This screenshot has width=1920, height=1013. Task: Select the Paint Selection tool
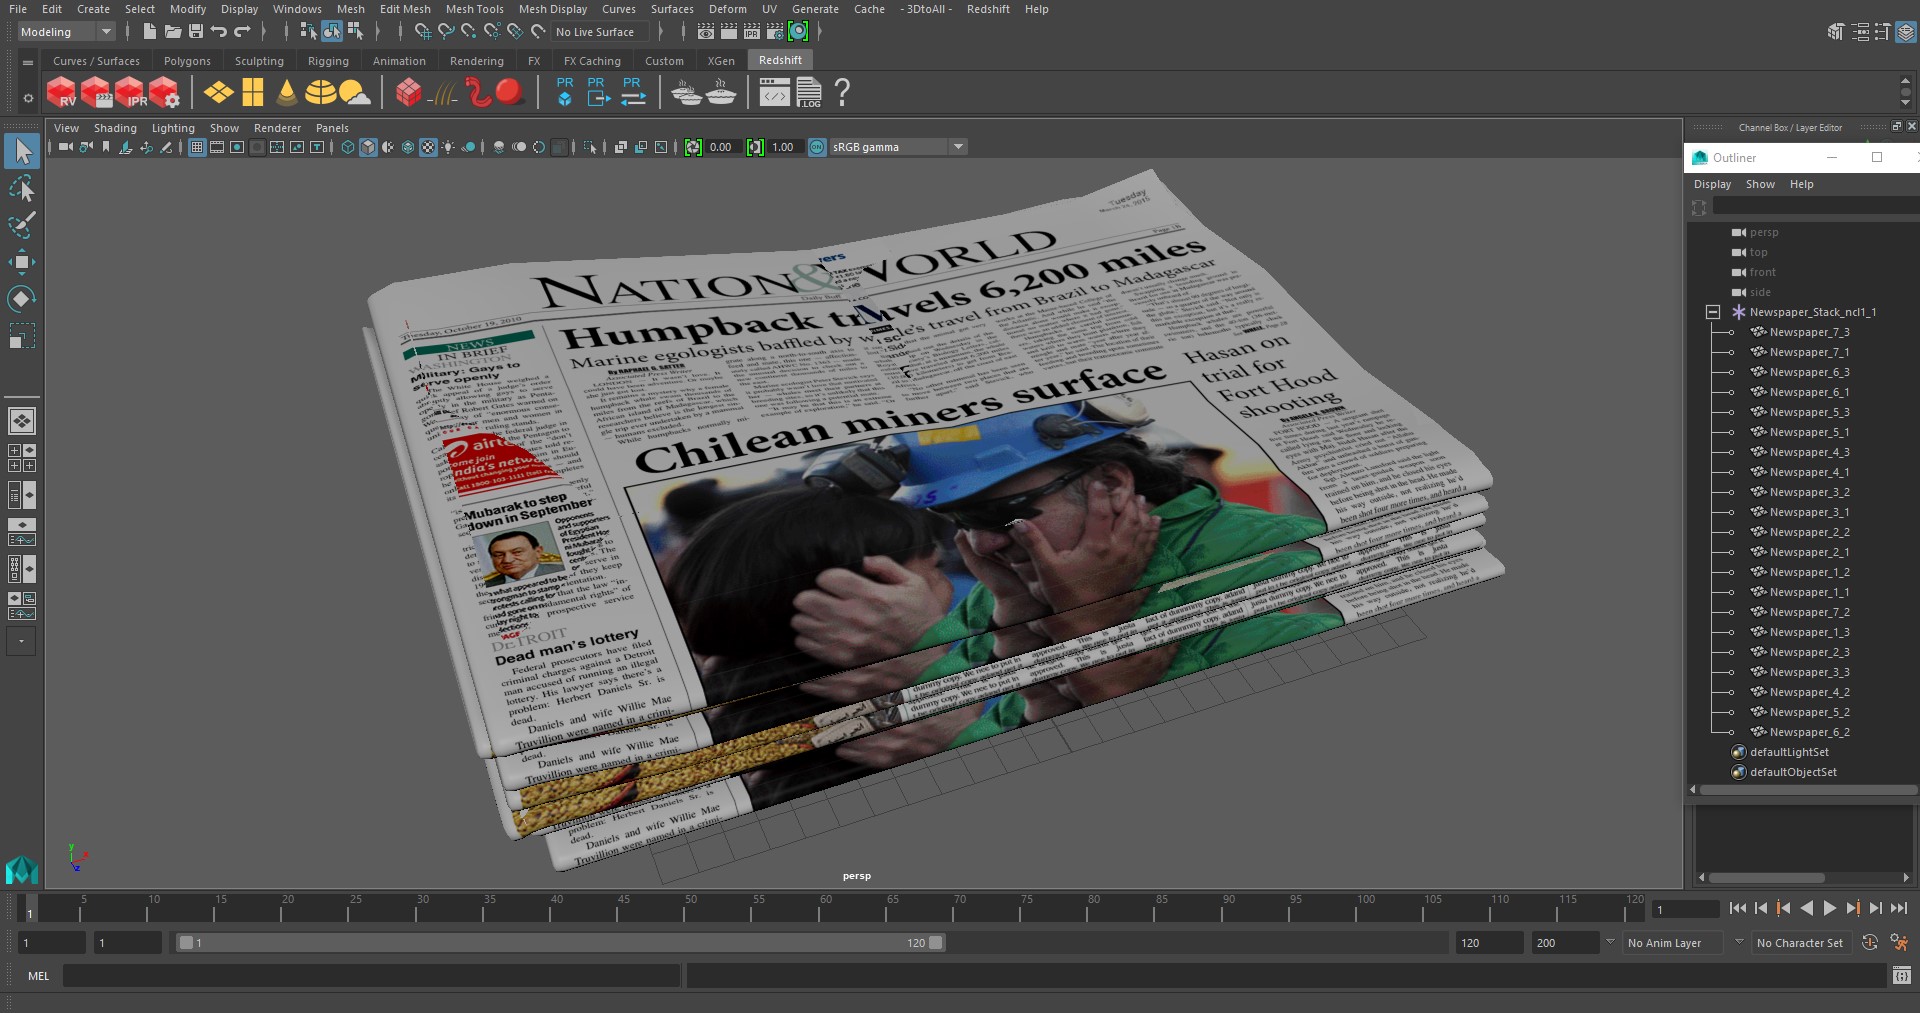pyautogui.click(x=21, y=225)
